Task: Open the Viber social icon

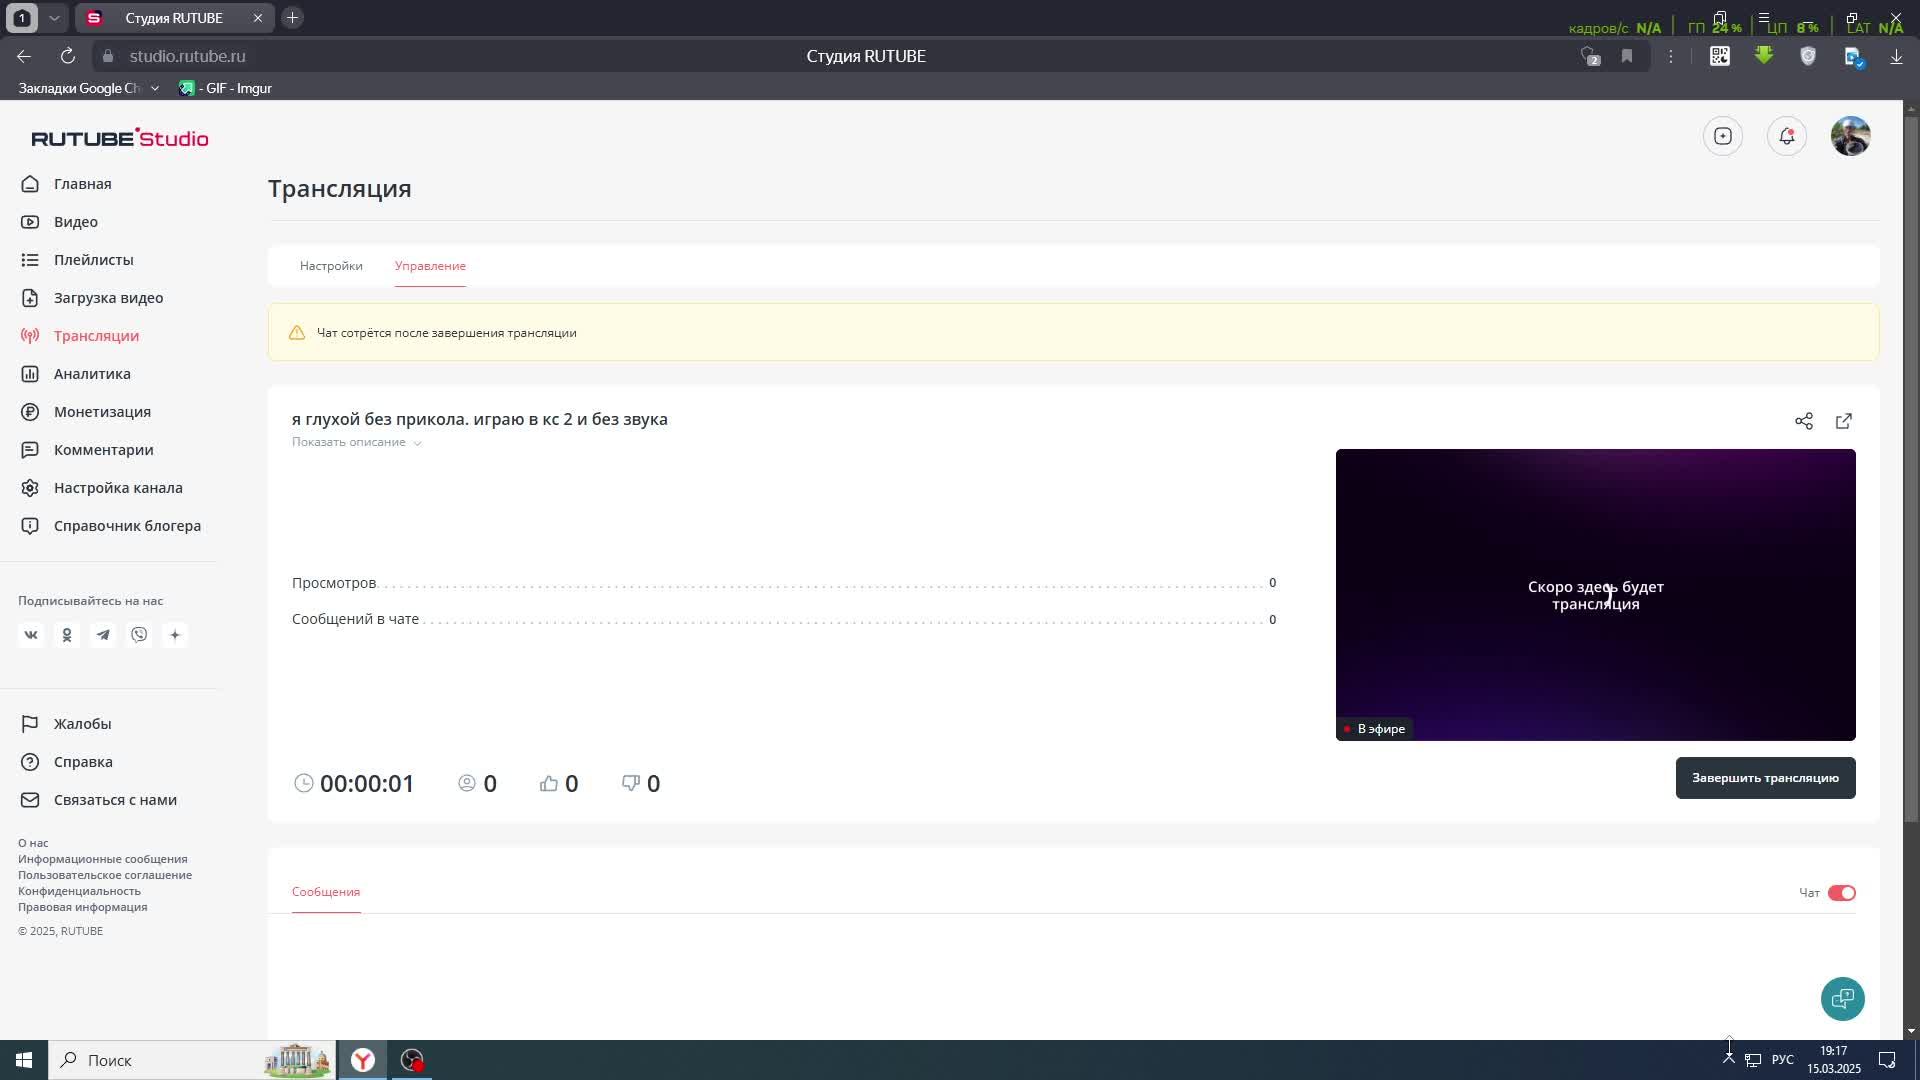Action: [139, 635]
